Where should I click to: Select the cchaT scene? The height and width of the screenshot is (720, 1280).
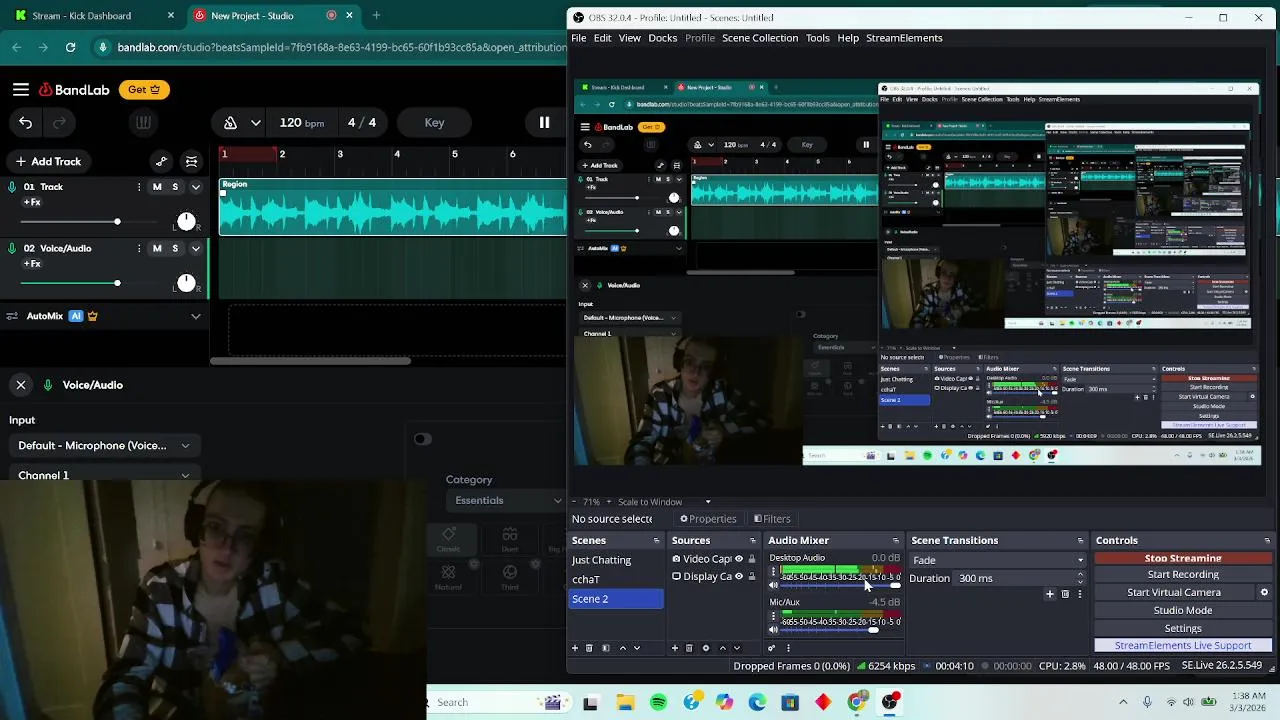tap(616, 579)
